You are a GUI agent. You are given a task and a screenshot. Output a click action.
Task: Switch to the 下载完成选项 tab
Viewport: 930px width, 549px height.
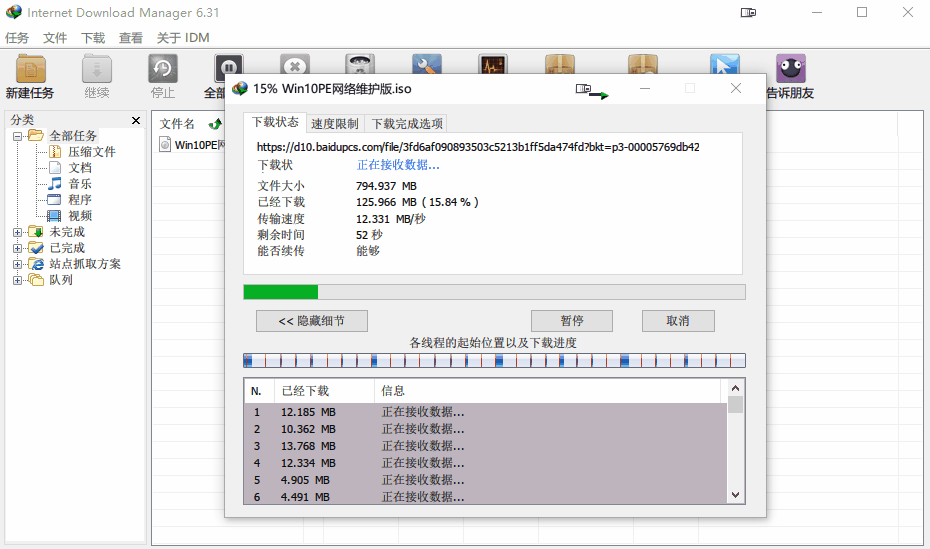[407, 124]
